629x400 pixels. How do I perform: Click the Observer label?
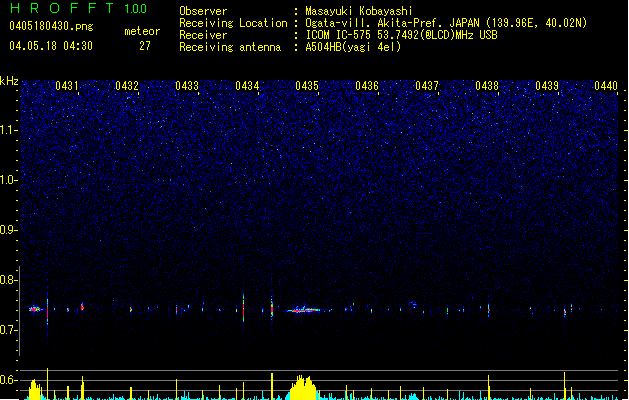203,11
